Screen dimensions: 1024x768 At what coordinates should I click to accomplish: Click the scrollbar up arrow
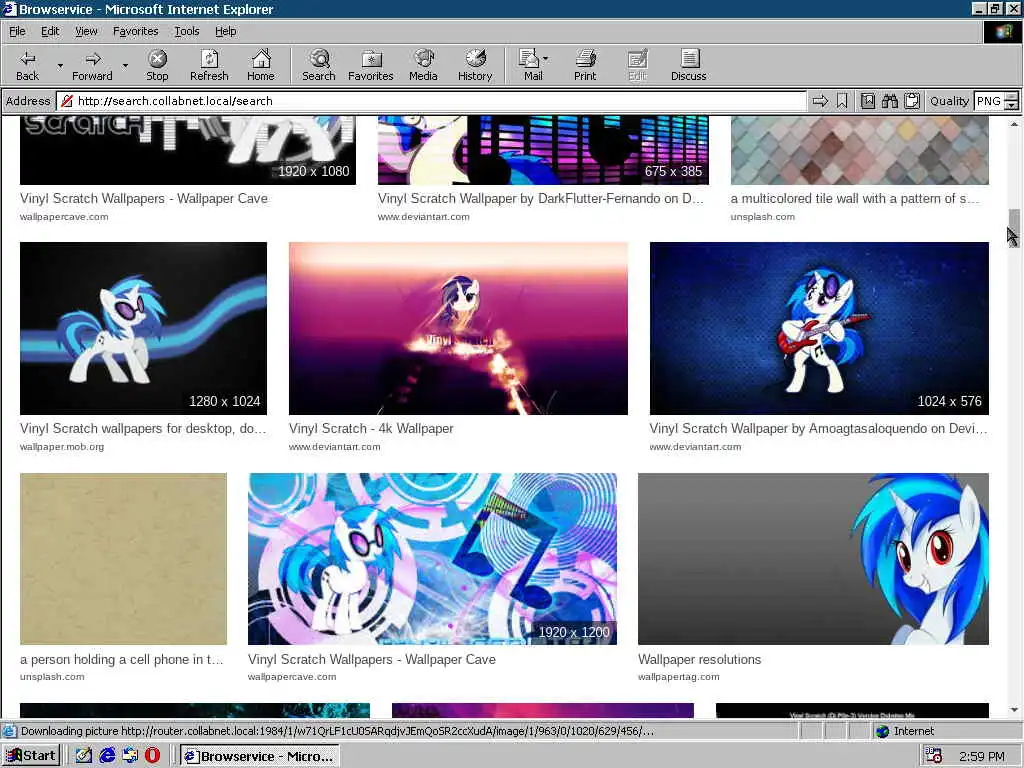point(1014,123)
